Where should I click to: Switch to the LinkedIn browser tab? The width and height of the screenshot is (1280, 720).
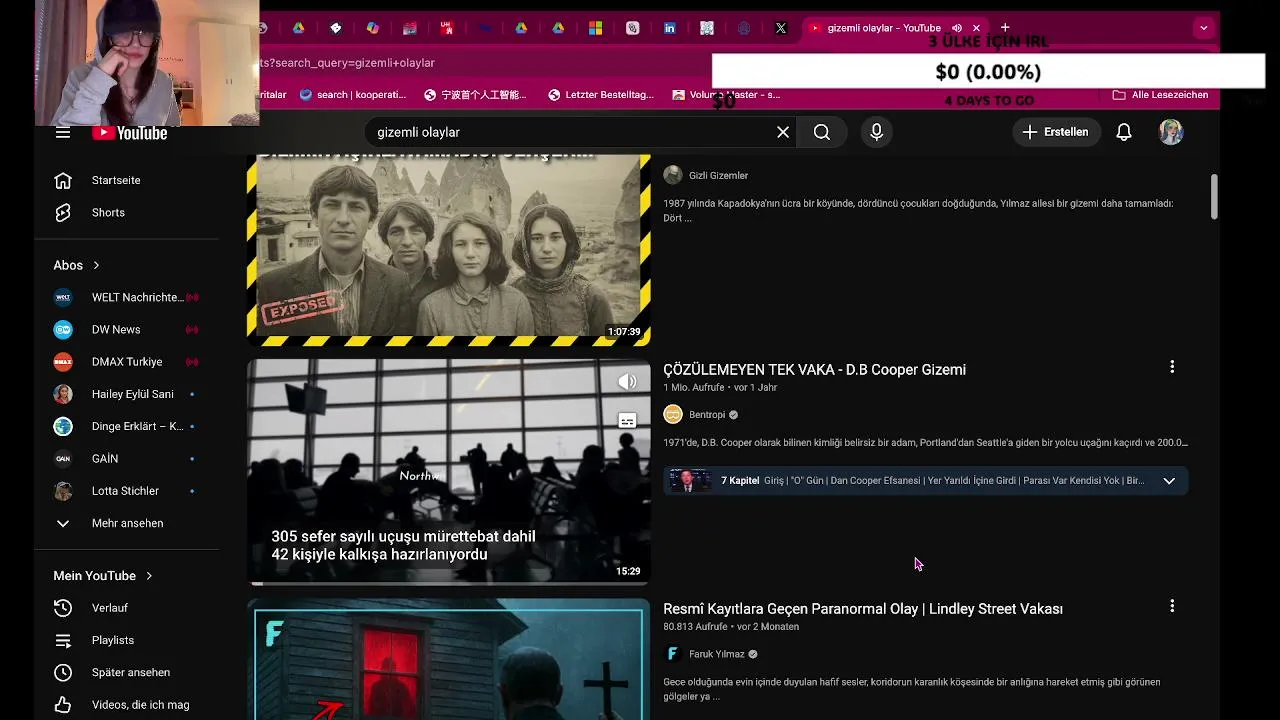(x=670, y=28)
